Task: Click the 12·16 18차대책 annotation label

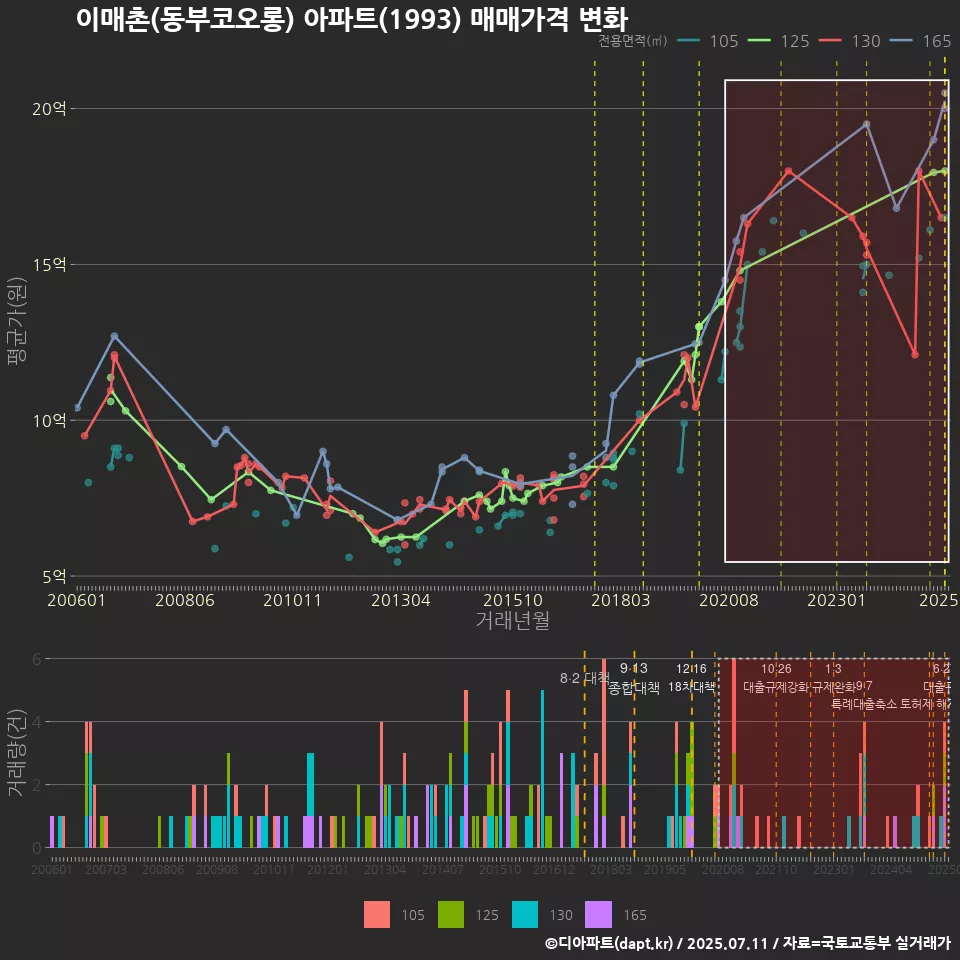Action: coord(692,678)
